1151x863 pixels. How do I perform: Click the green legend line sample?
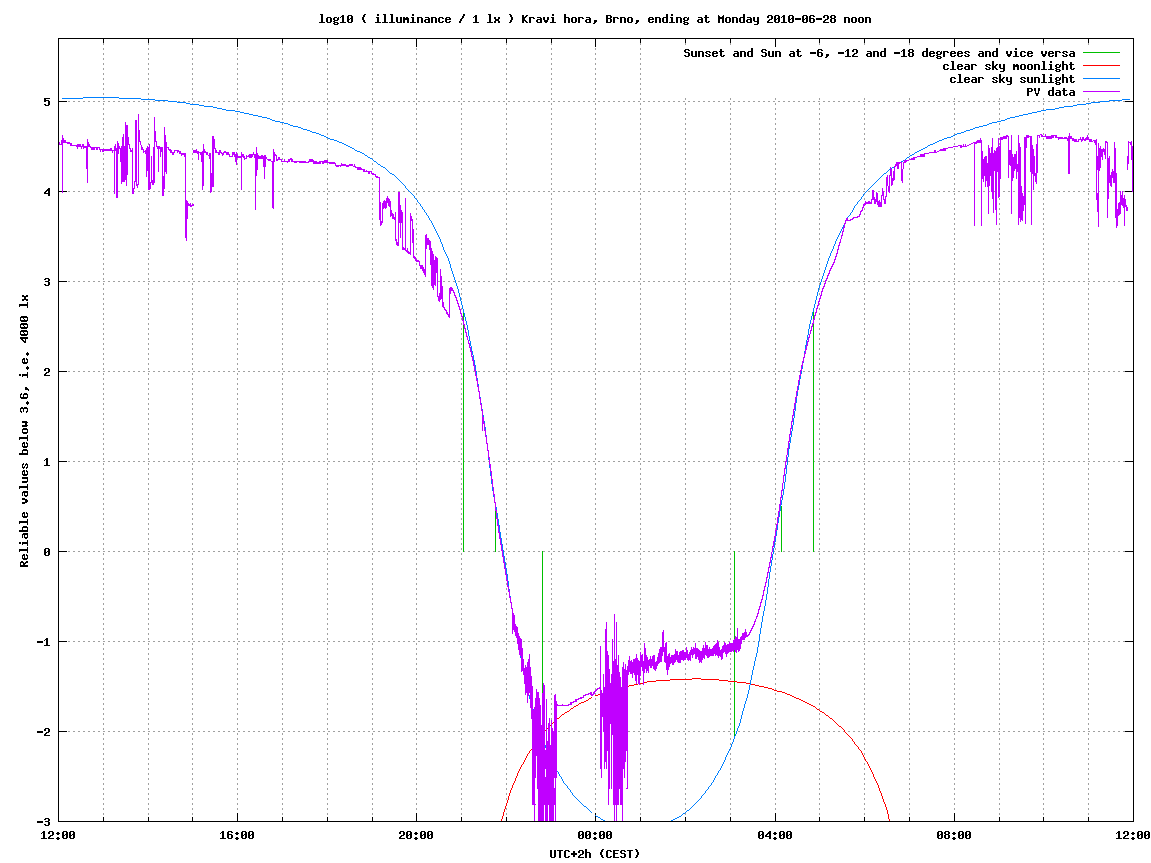(1101, 53)
